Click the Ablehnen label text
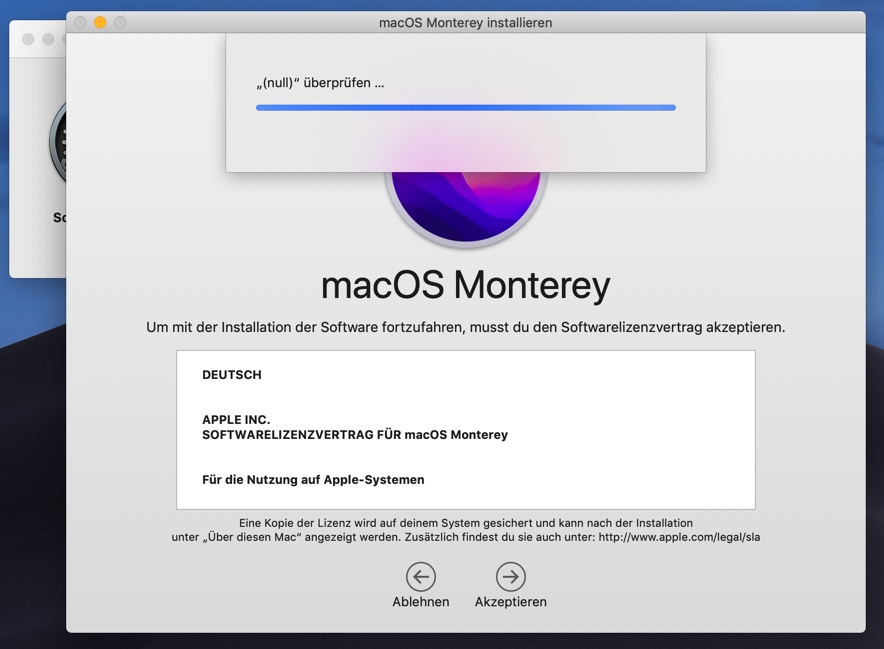This screenshot has width=884, height=649. tap(421, 602)
